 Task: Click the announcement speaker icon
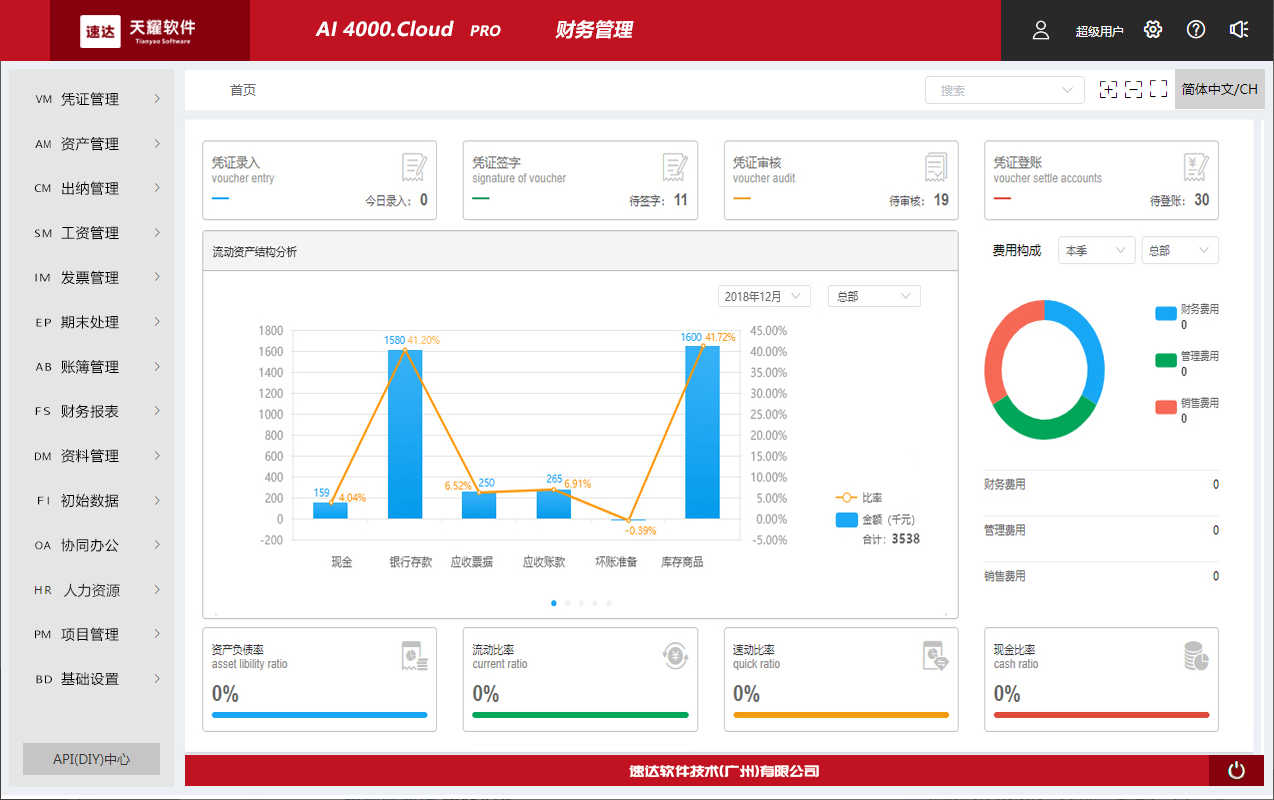pos(1239,30)
